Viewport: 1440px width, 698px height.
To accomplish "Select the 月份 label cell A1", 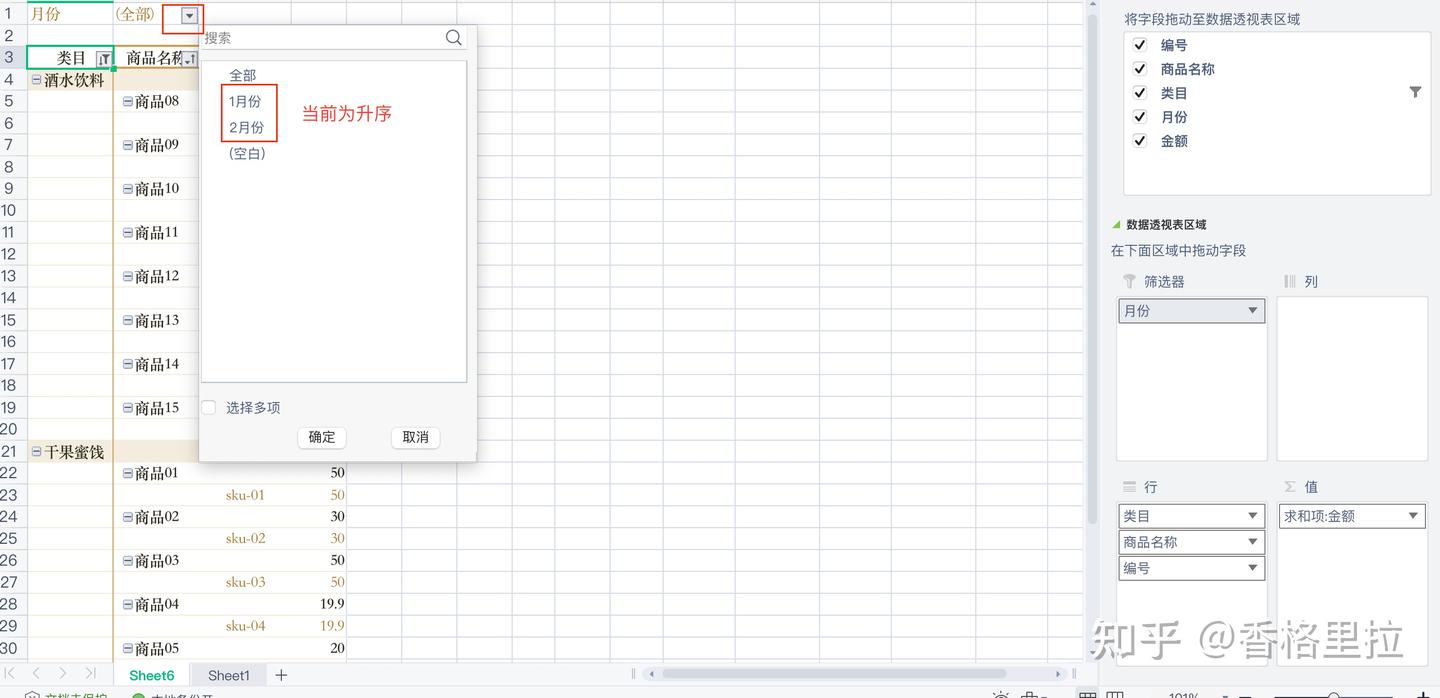I will 70,14.
